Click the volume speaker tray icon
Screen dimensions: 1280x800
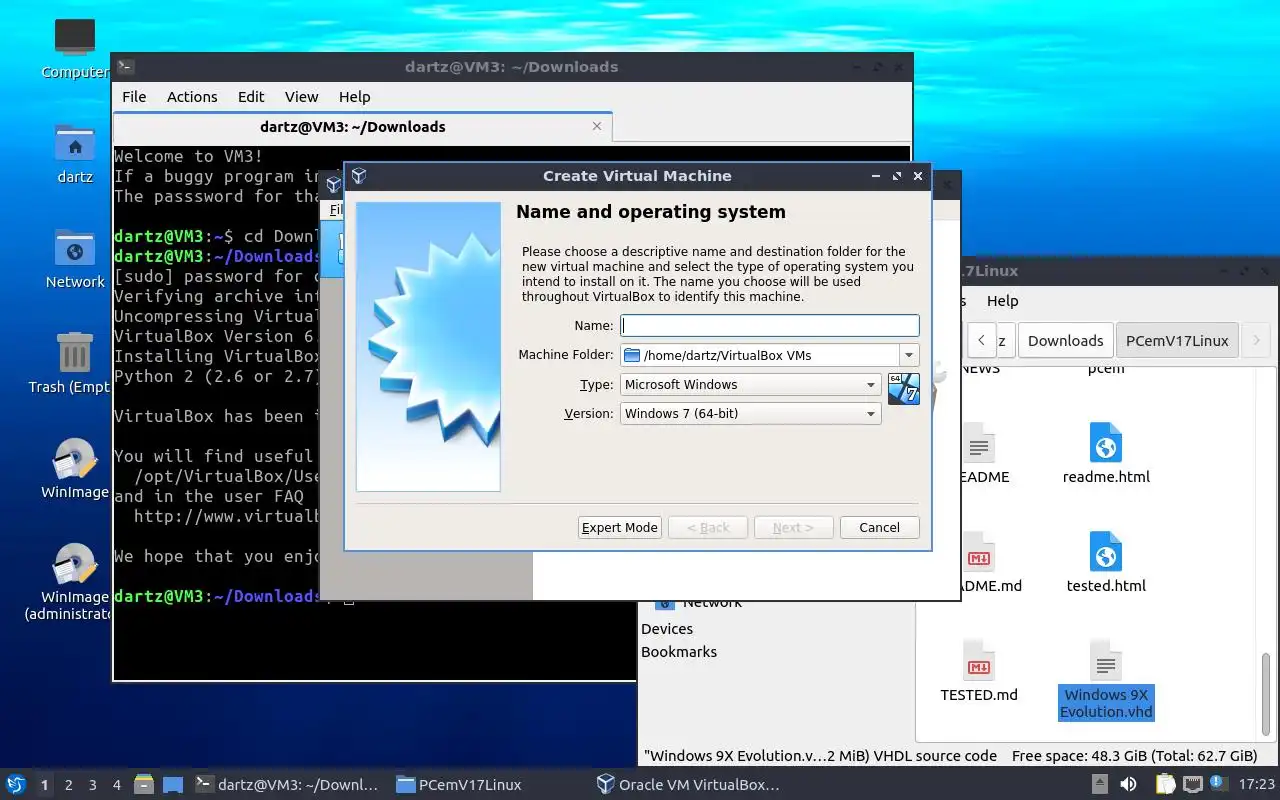click(x=1128, y=785)
